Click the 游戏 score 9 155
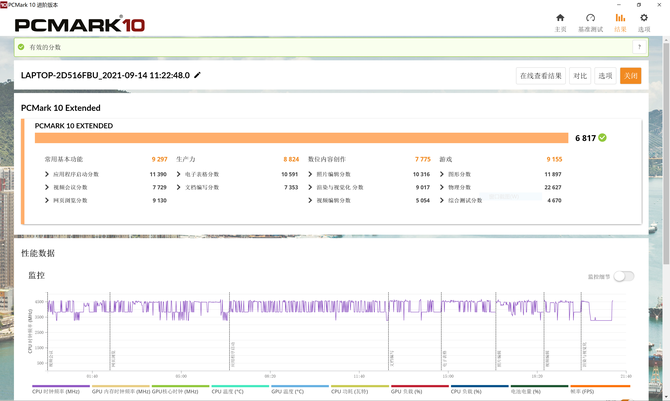Viewport: 670px width, 401px height. [x=554, y=159]
